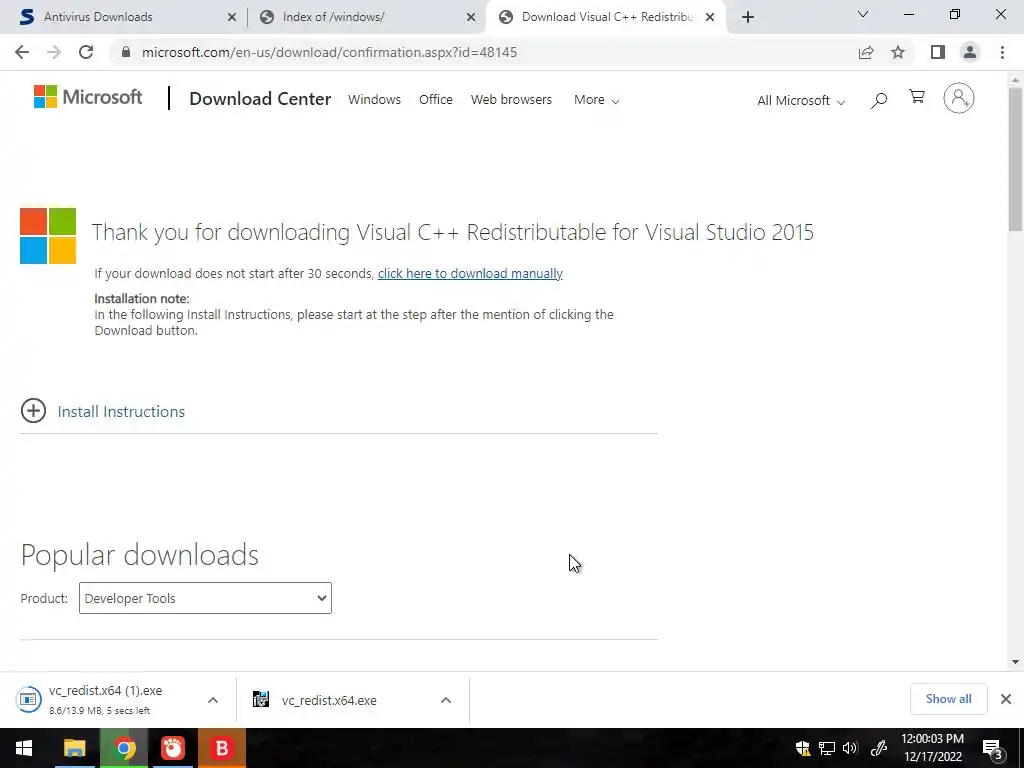
Task: Open the browser side panel
Action: click(x=938, y=52)
